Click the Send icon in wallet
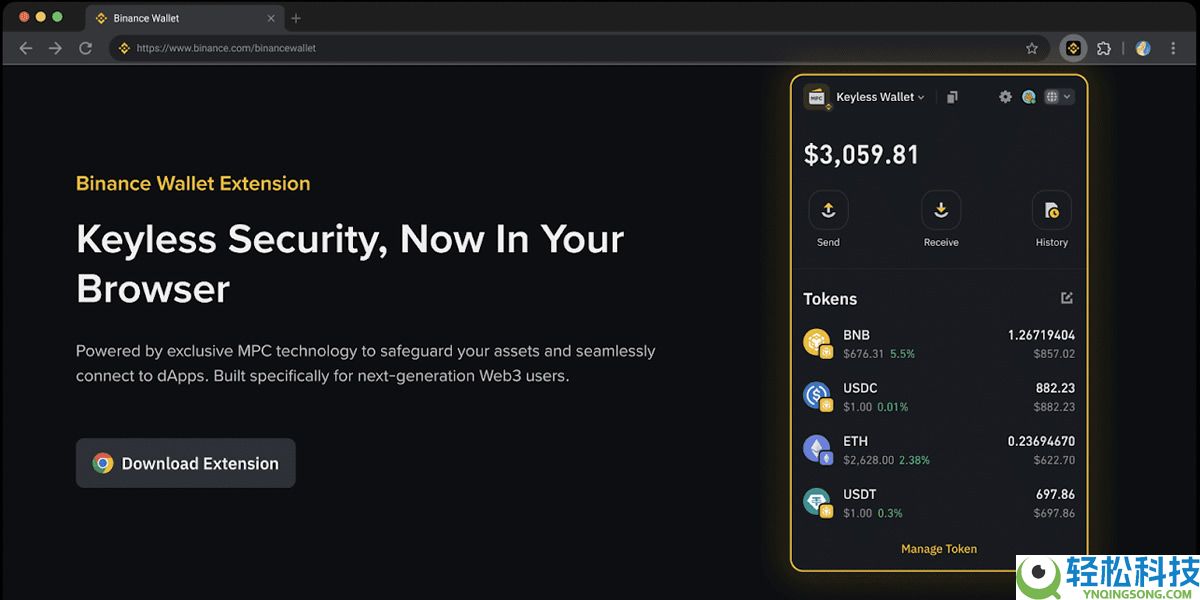 coord(828,211)
